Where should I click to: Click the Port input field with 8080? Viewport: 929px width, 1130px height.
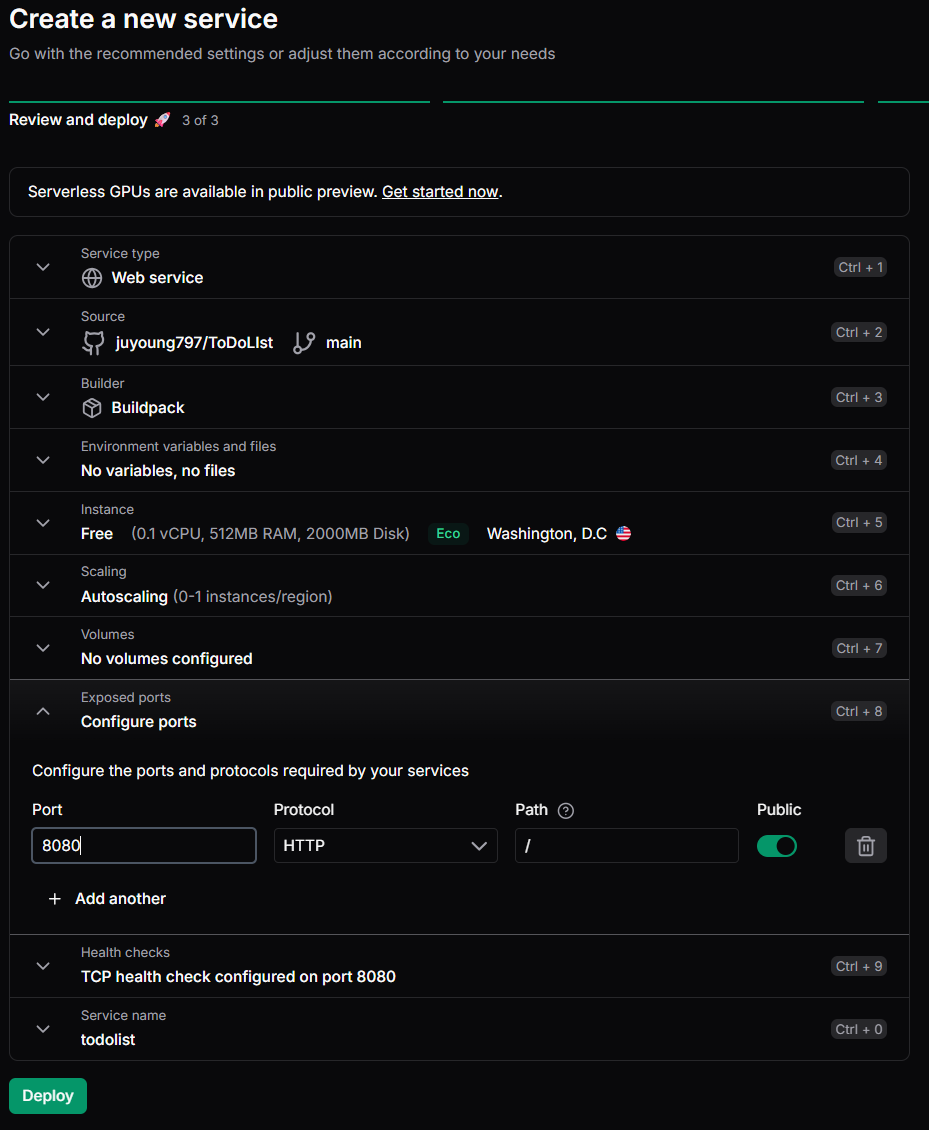pyautogui.click(x=144, y=846)
